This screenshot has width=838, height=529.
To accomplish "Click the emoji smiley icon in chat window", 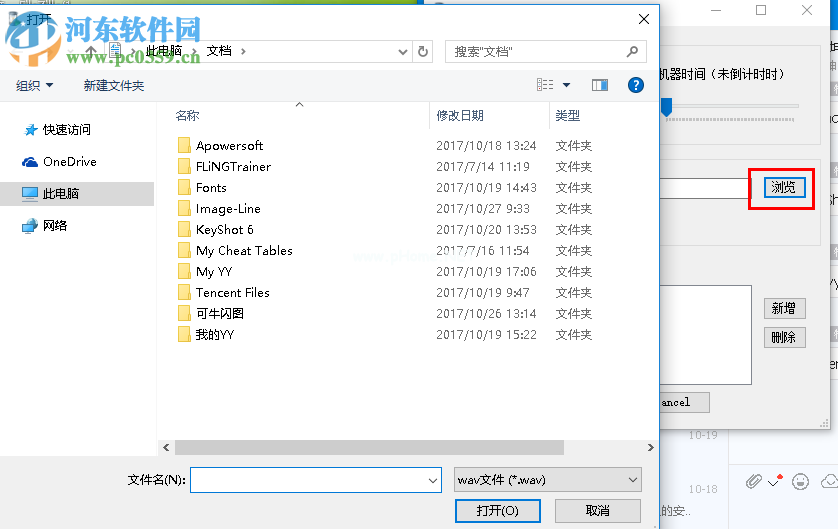I will [800, 481].
